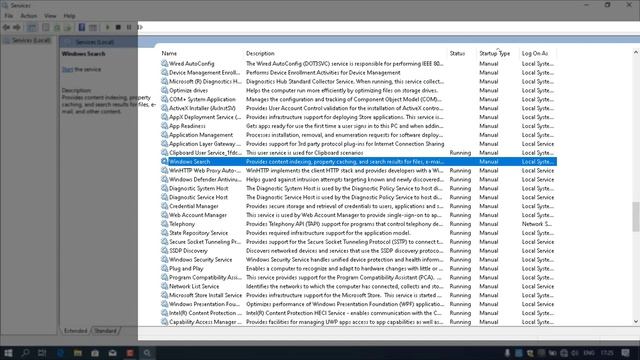
Task: Click the gear icon beside Plug and Play
Action: (164, 268)
